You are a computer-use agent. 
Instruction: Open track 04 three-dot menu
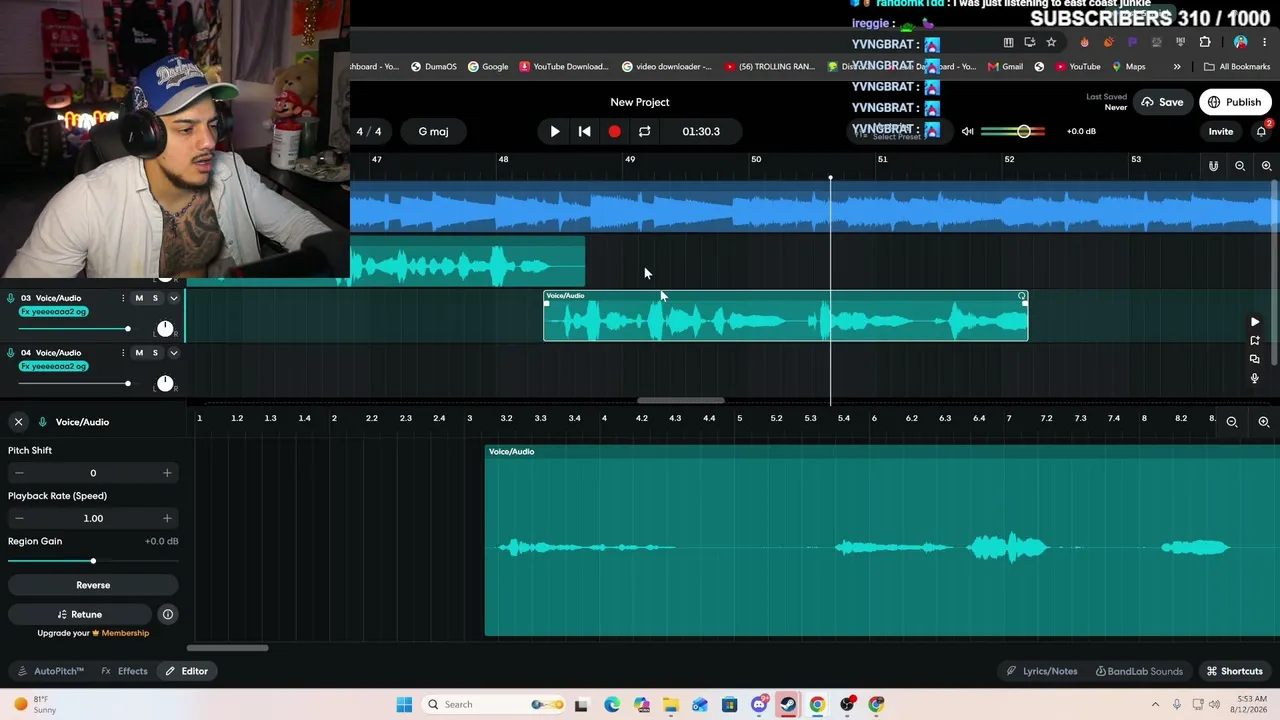point(123,352)
